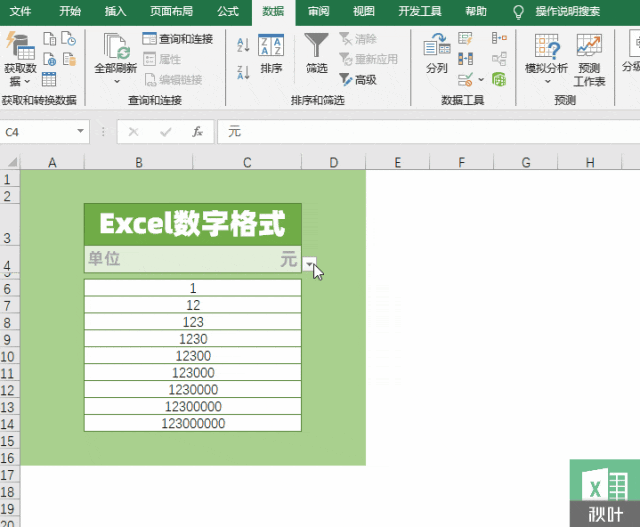Click 分列 Text to Columns icon
This screenshot has height=527, width=640.
click(437, 53)
